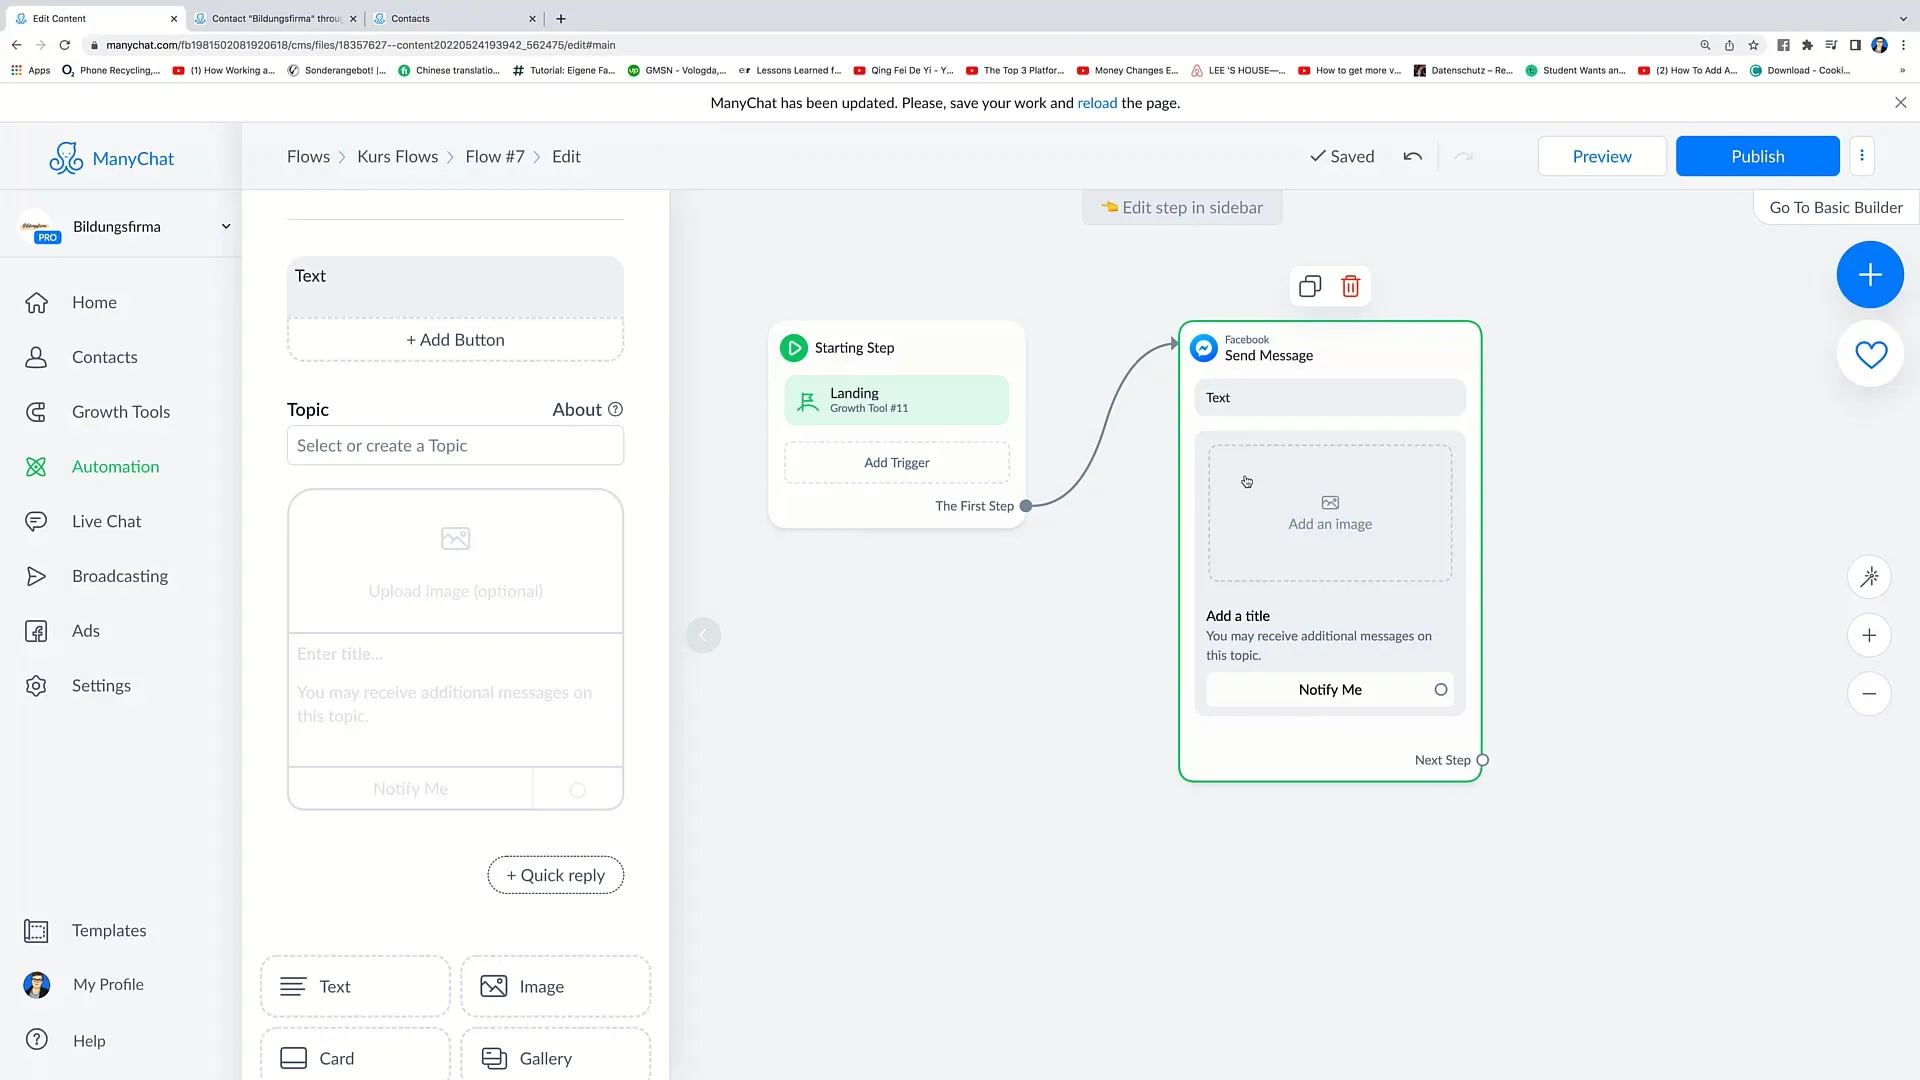Toggle the Notify Me button in sidebar
The image size is (1920, 1080).
click(x=576, y=789)
